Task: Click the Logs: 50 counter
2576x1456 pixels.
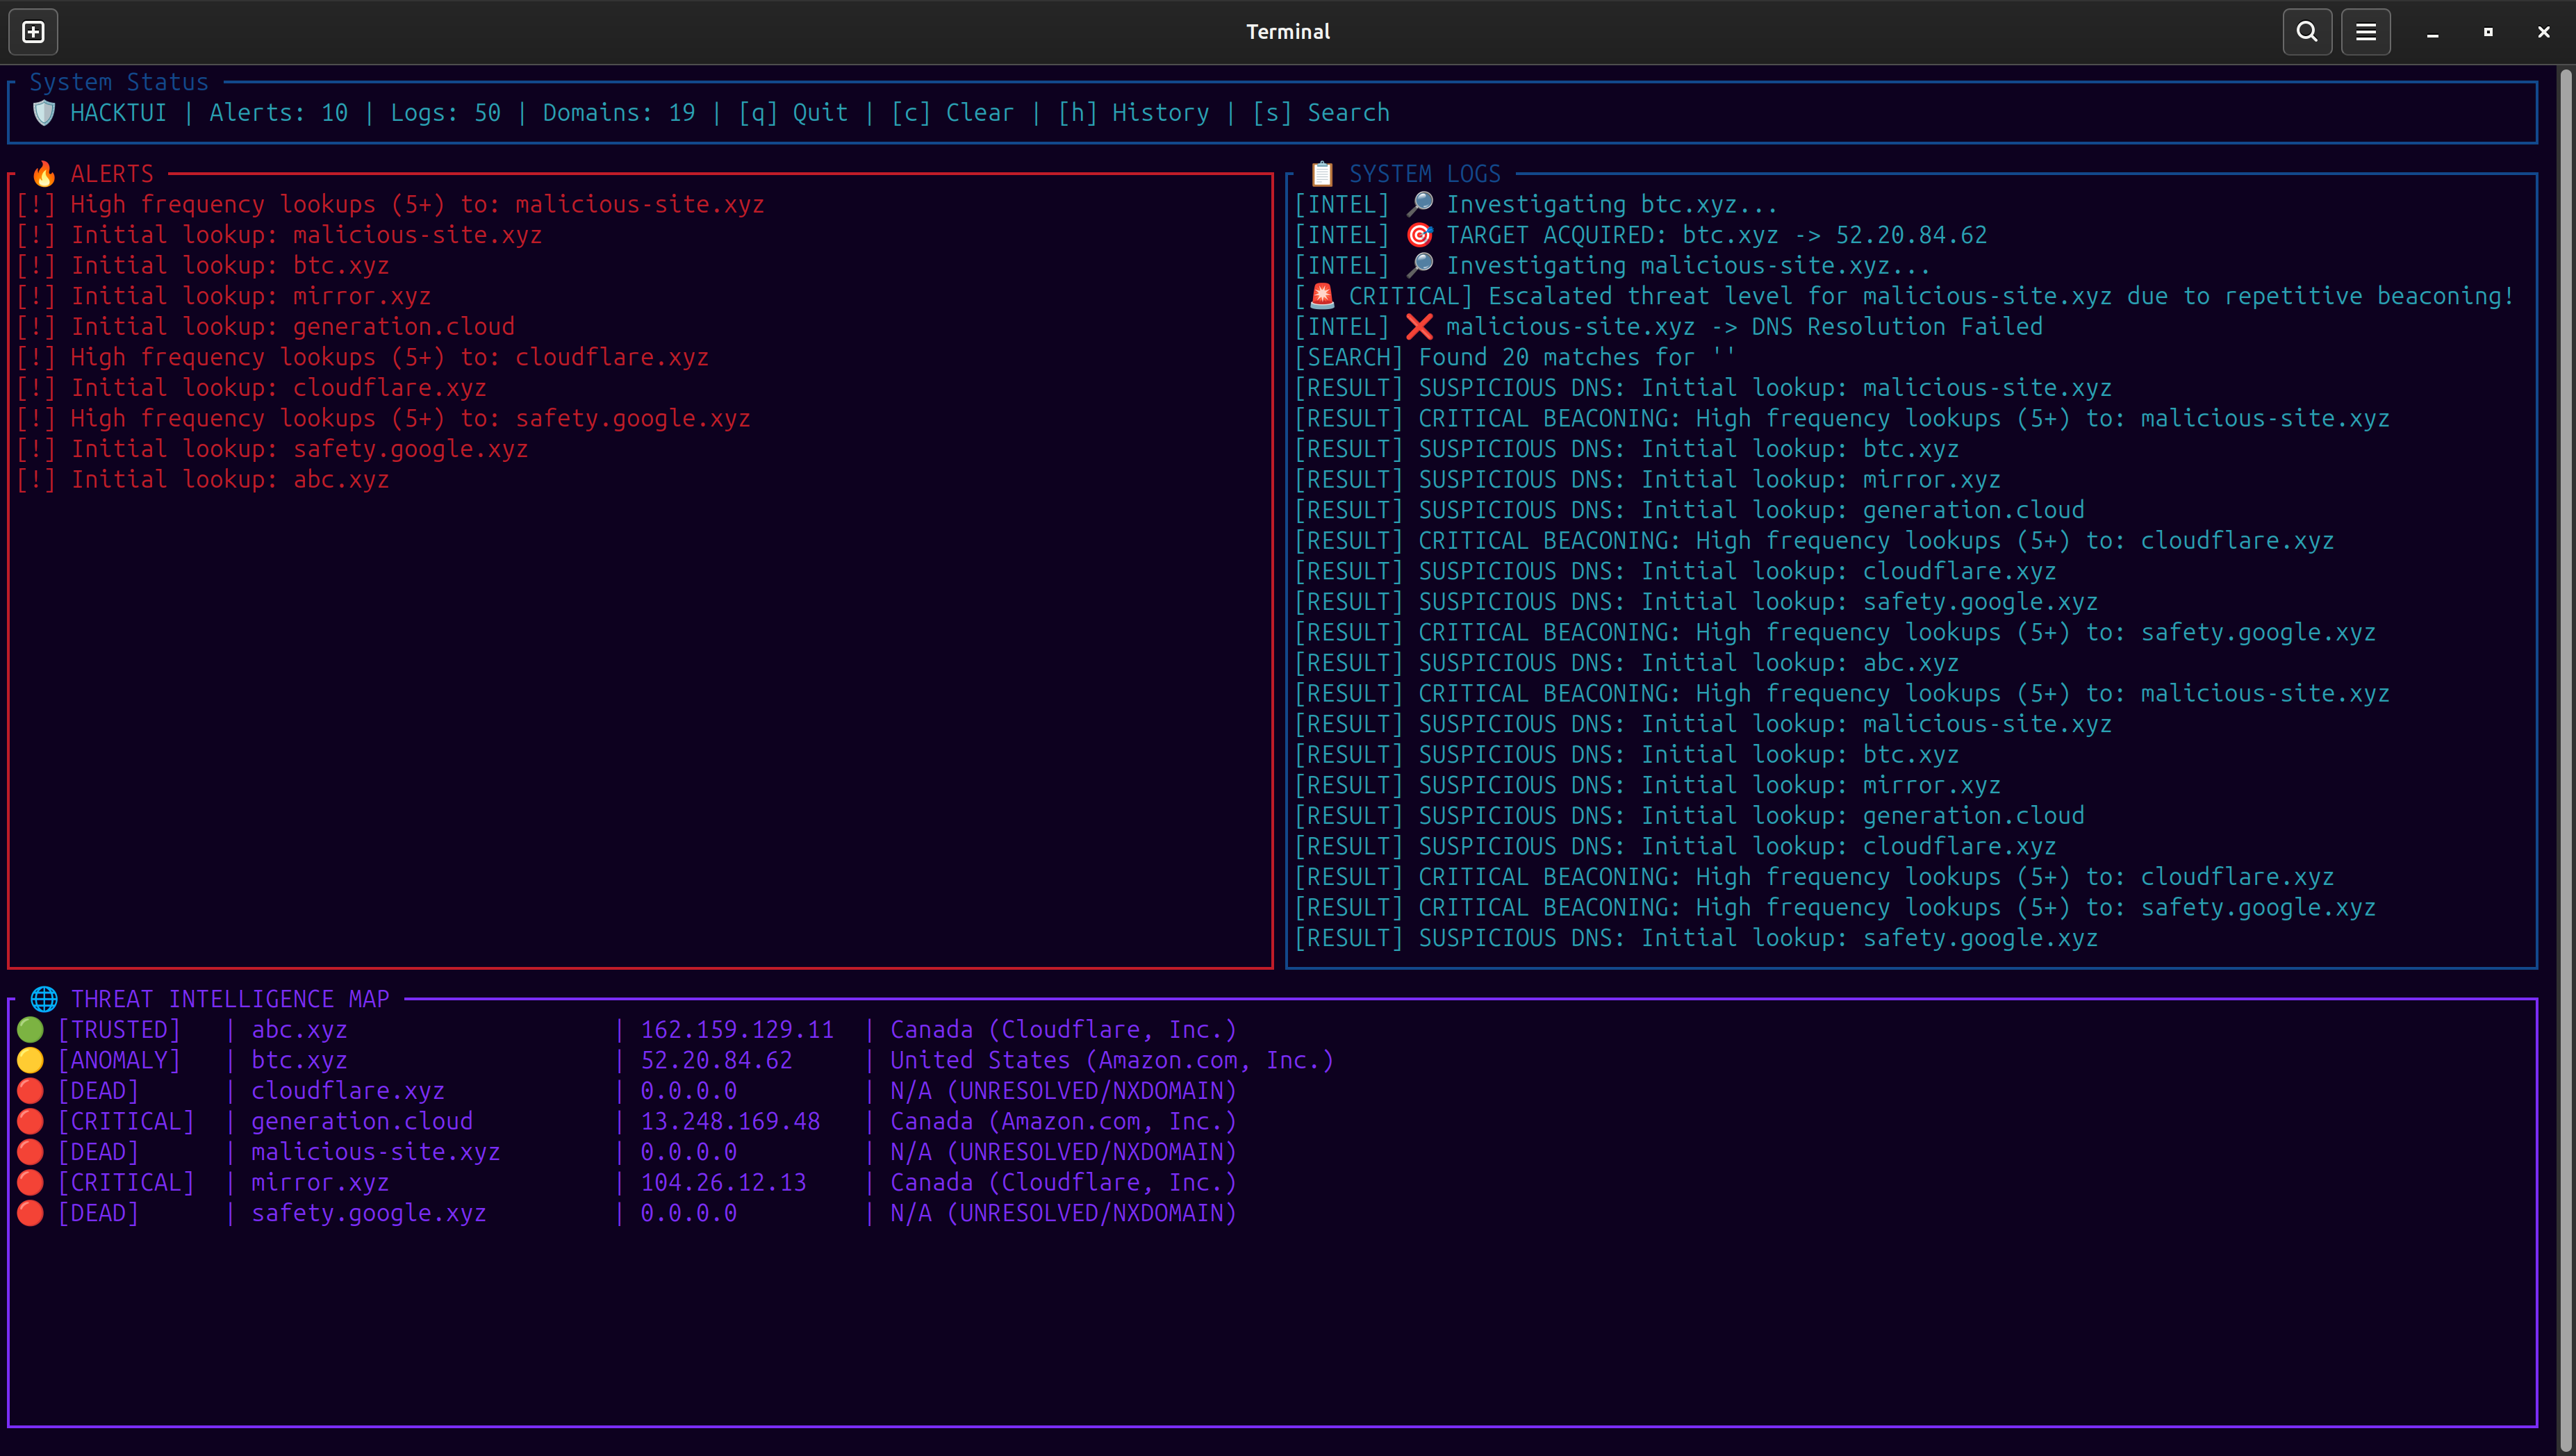Action: (446, 113)
